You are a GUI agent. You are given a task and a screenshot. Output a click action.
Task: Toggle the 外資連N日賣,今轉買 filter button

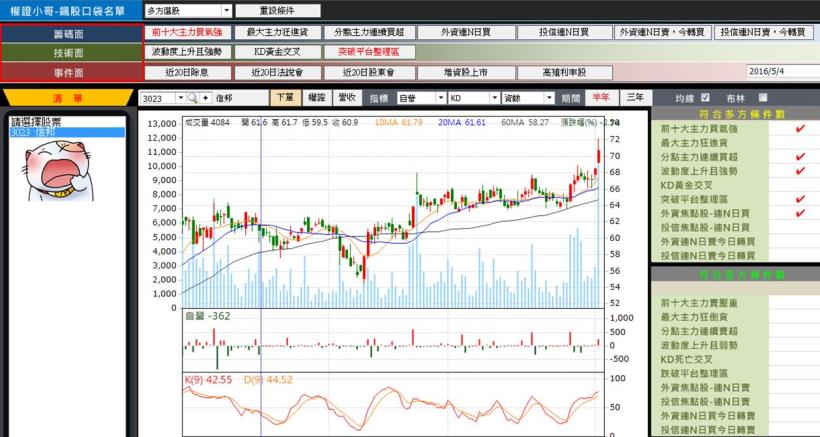[662, 32]
